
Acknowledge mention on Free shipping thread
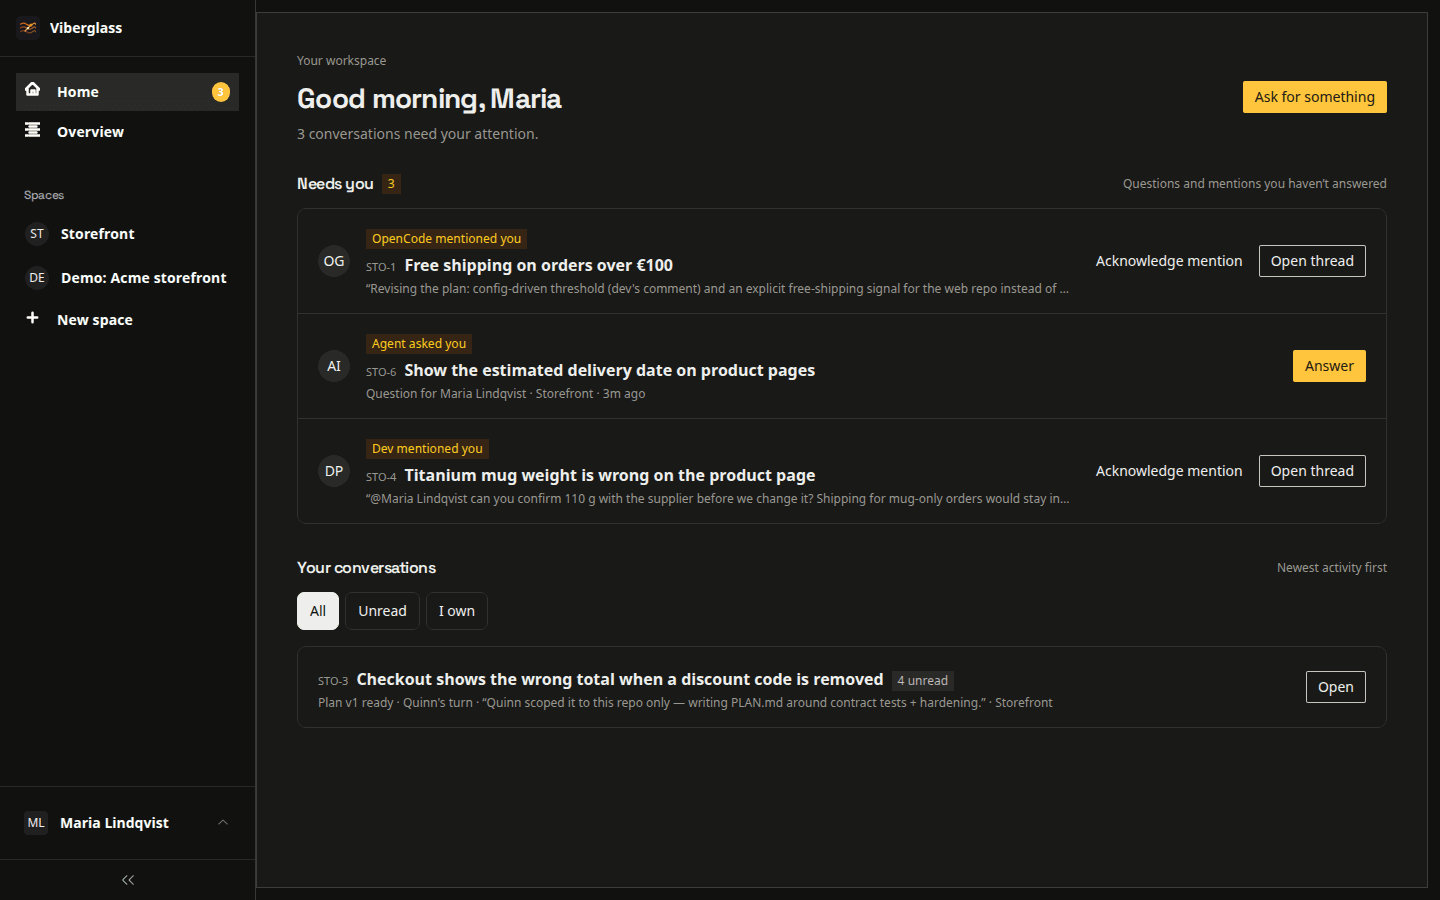click(1169, 261)
